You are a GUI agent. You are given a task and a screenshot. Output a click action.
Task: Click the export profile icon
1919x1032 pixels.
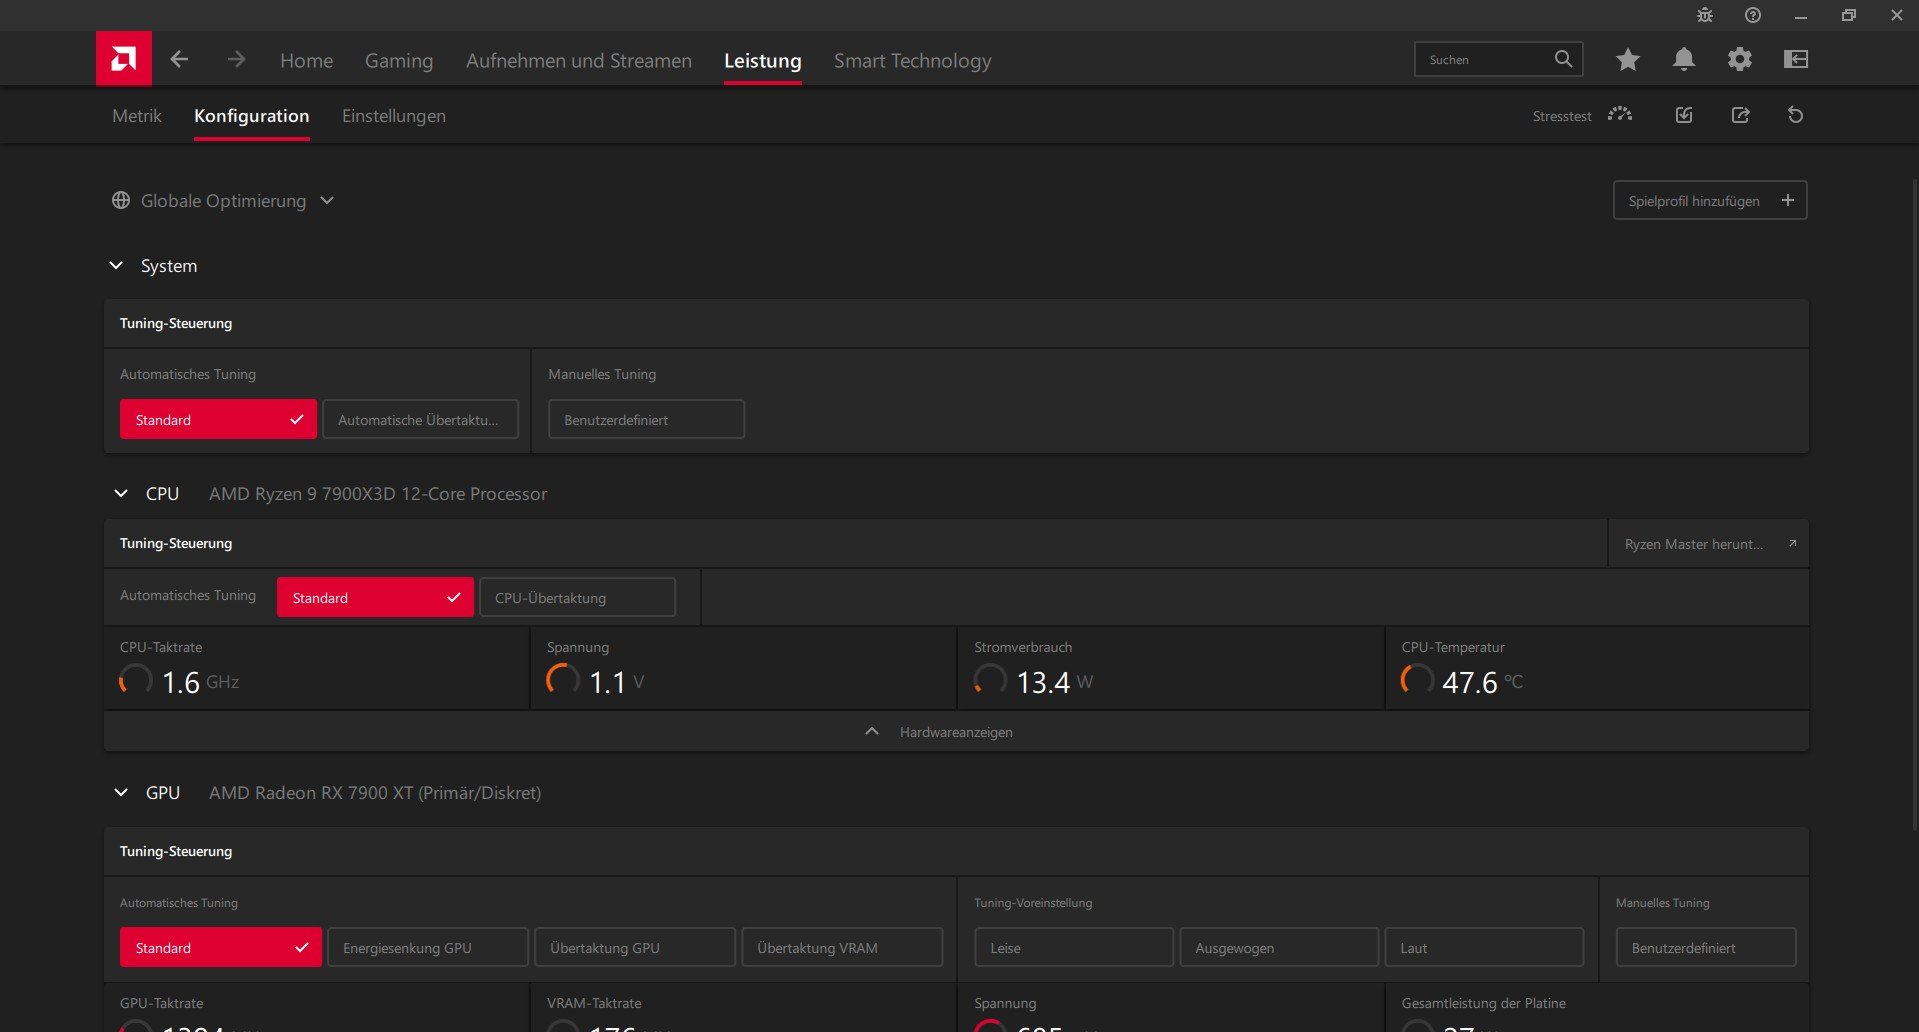point(1741,115)
